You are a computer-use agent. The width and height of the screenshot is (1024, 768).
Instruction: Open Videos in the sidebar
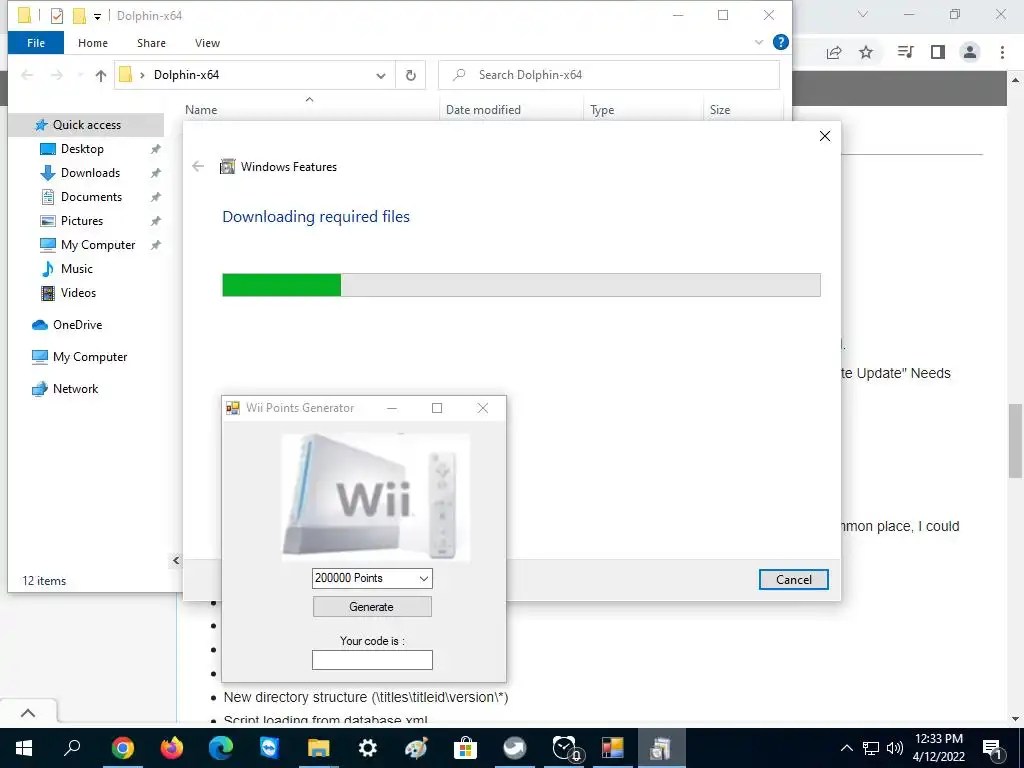tap(78, 293)
